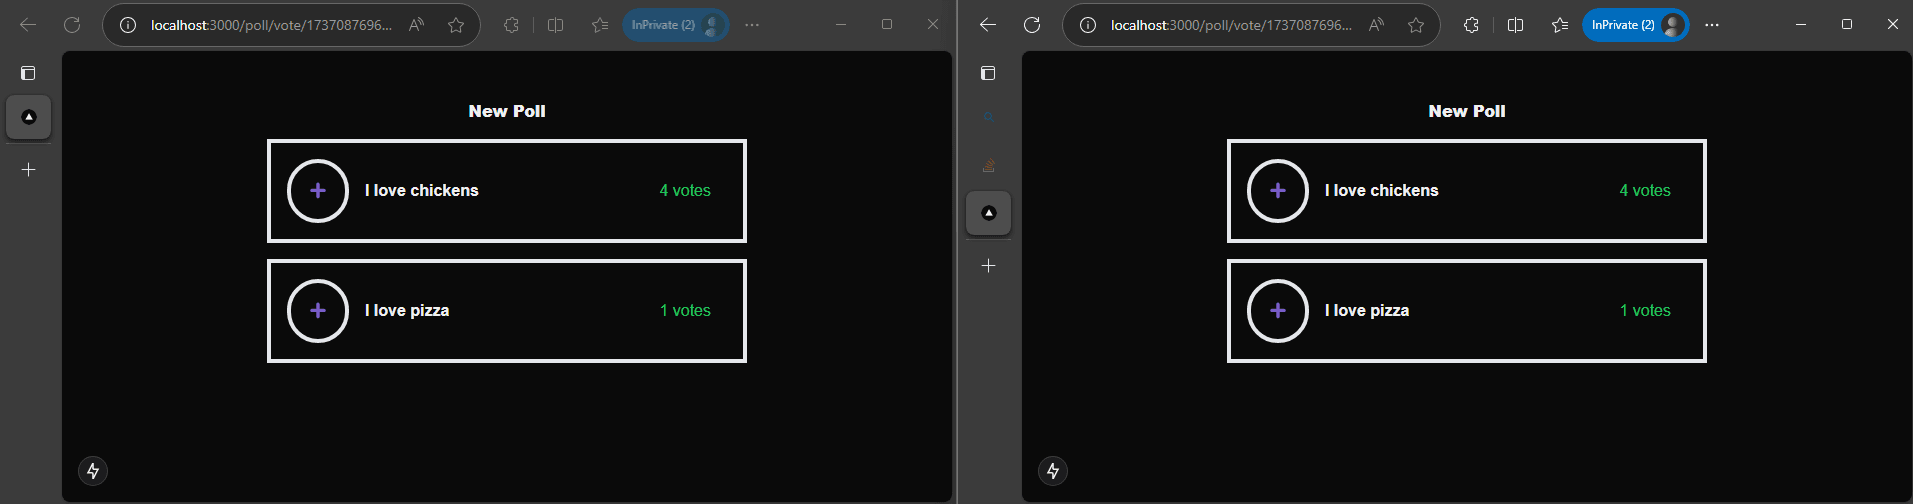This screenshot has width=1913, height=504.
Task: Open the 'Settings and more' ellipsis in left window
Action: click(752, 25)
